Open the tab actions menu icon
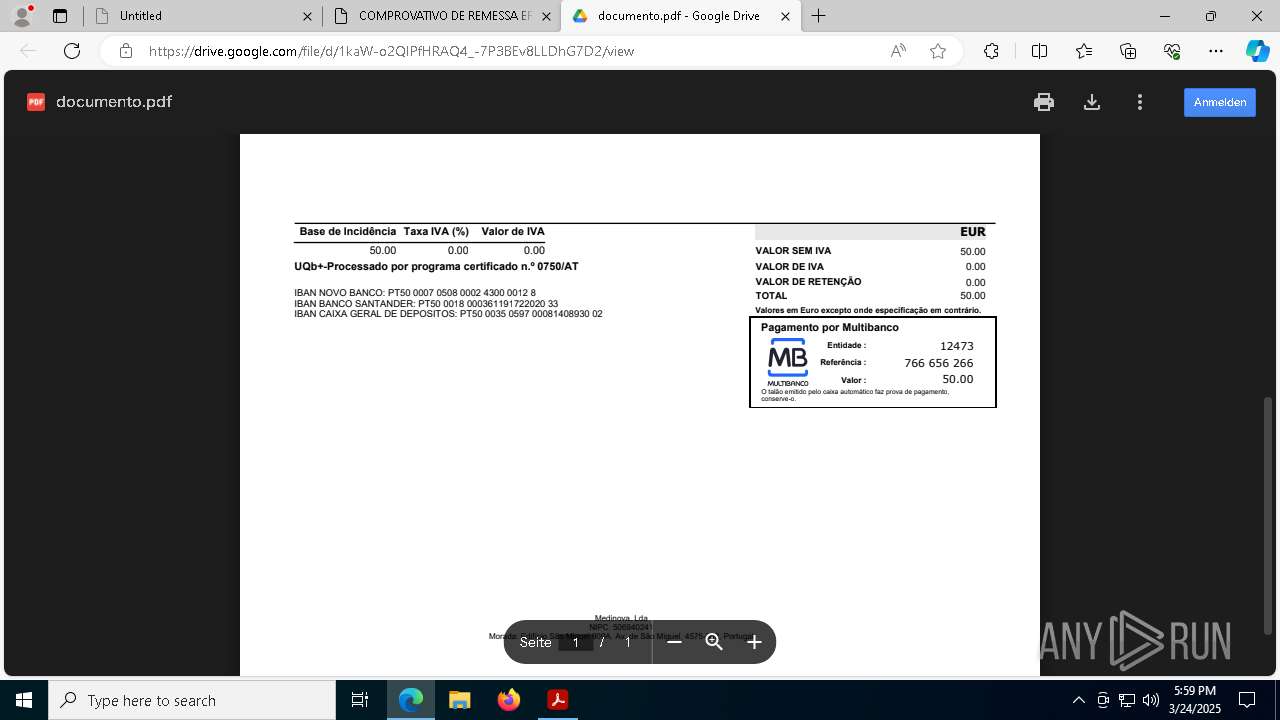The image size is (1280, 720). tap(60, 16)
